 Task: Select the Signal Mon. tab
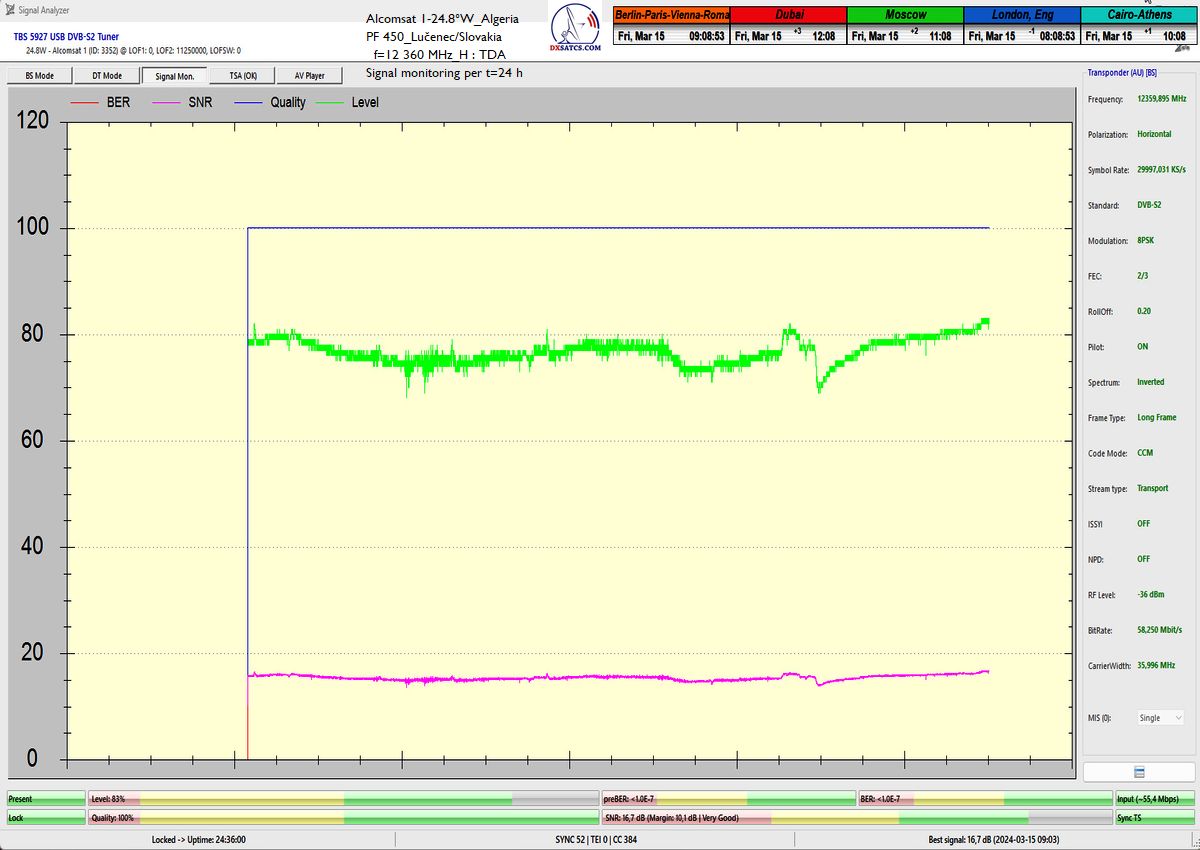click(175, 75)
